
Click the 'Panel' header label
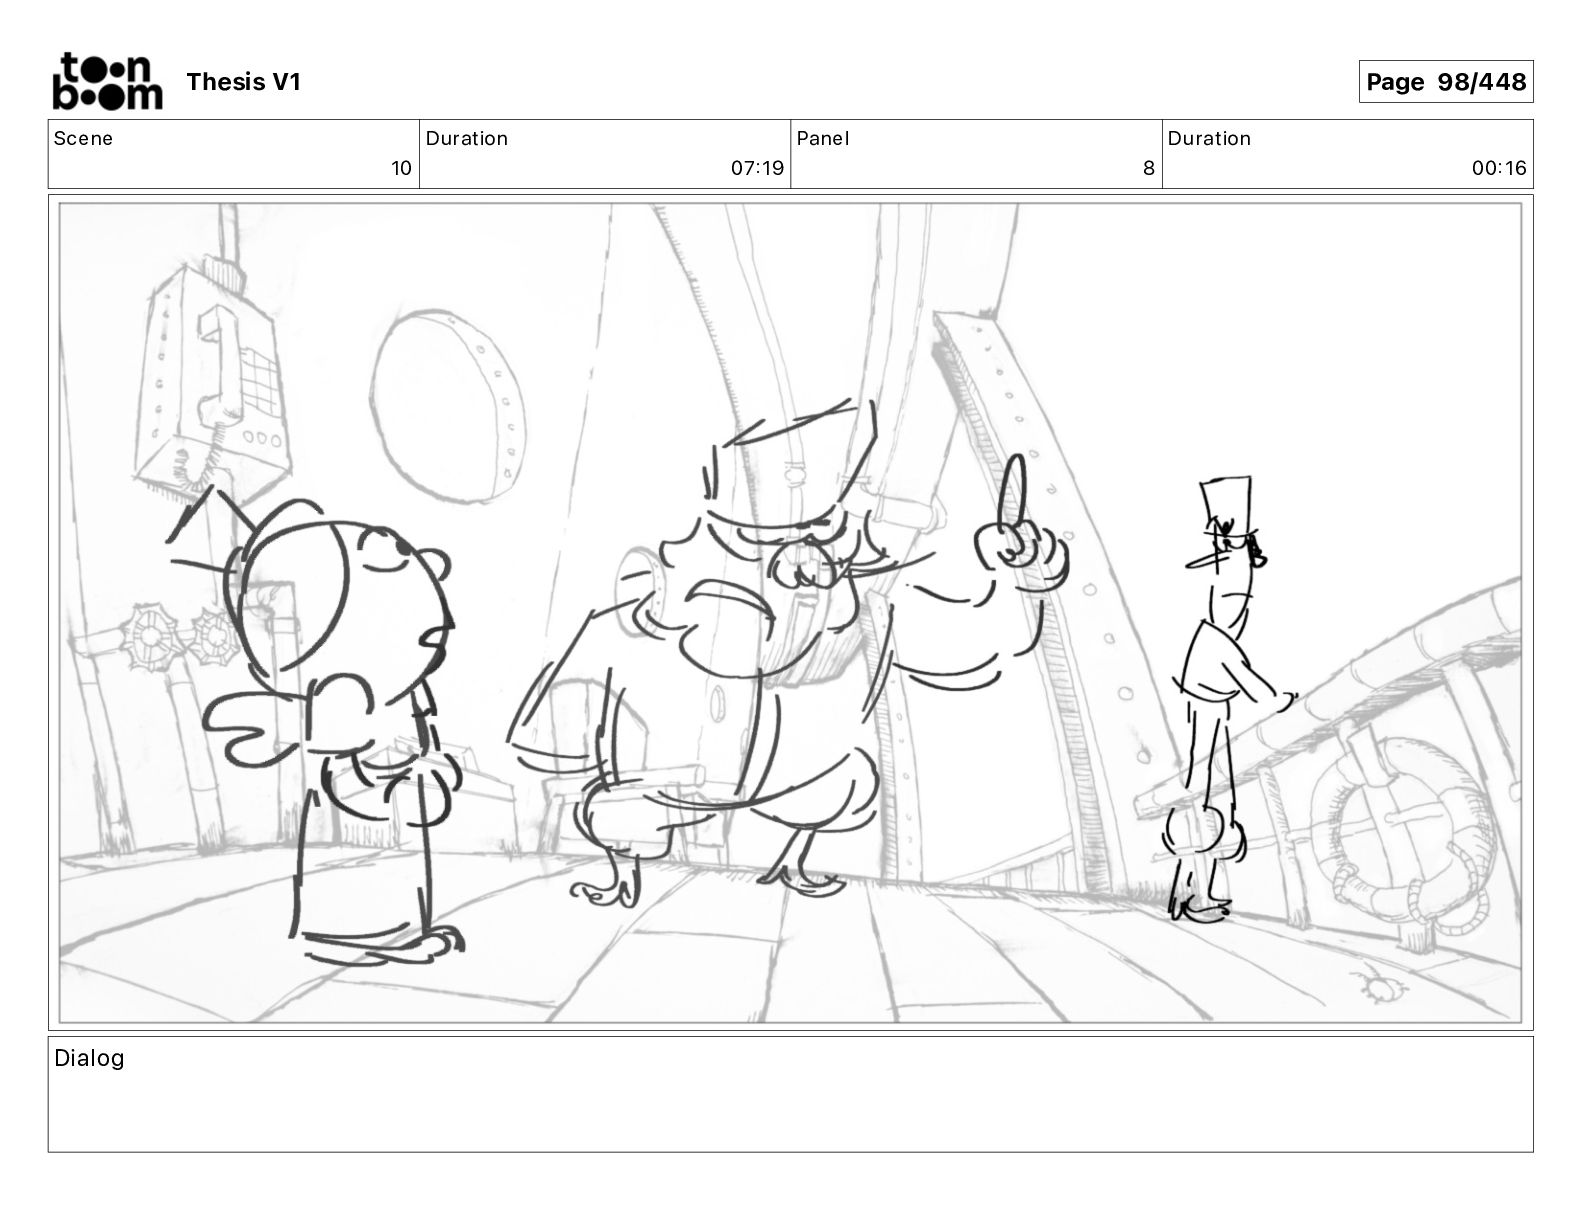[823, 139]
